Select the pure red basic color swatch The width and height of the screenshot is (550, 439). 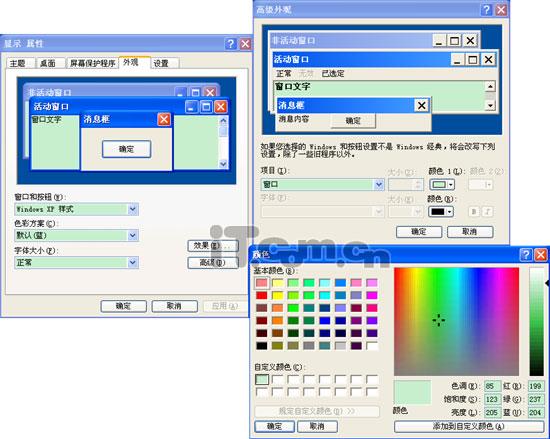pos(261,295)
